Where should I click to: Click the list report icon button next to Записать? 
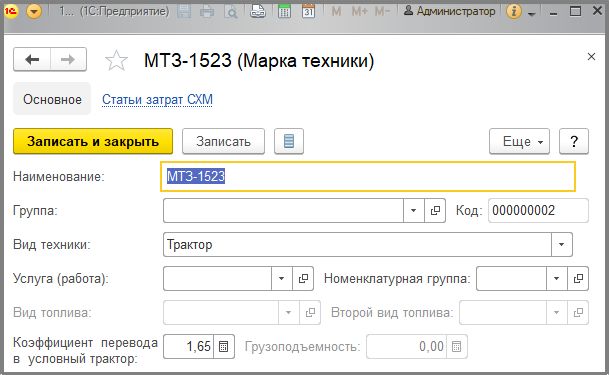[x=289, y=141]
